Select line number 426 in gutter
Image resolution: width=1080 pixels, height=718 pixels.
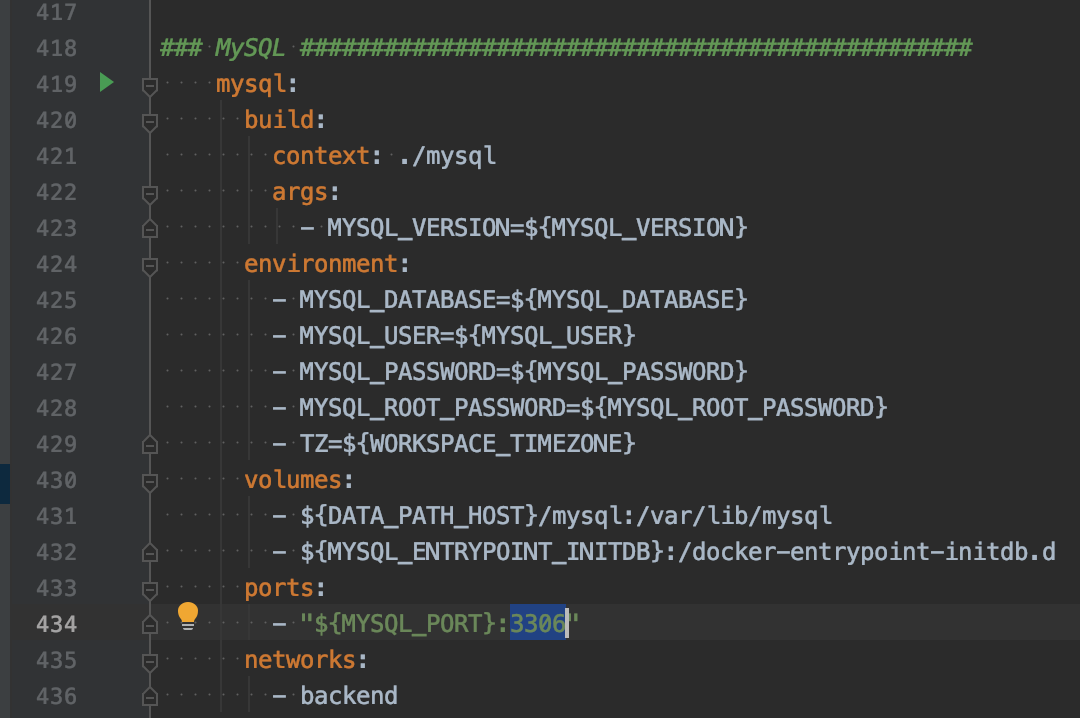point(56,336)
